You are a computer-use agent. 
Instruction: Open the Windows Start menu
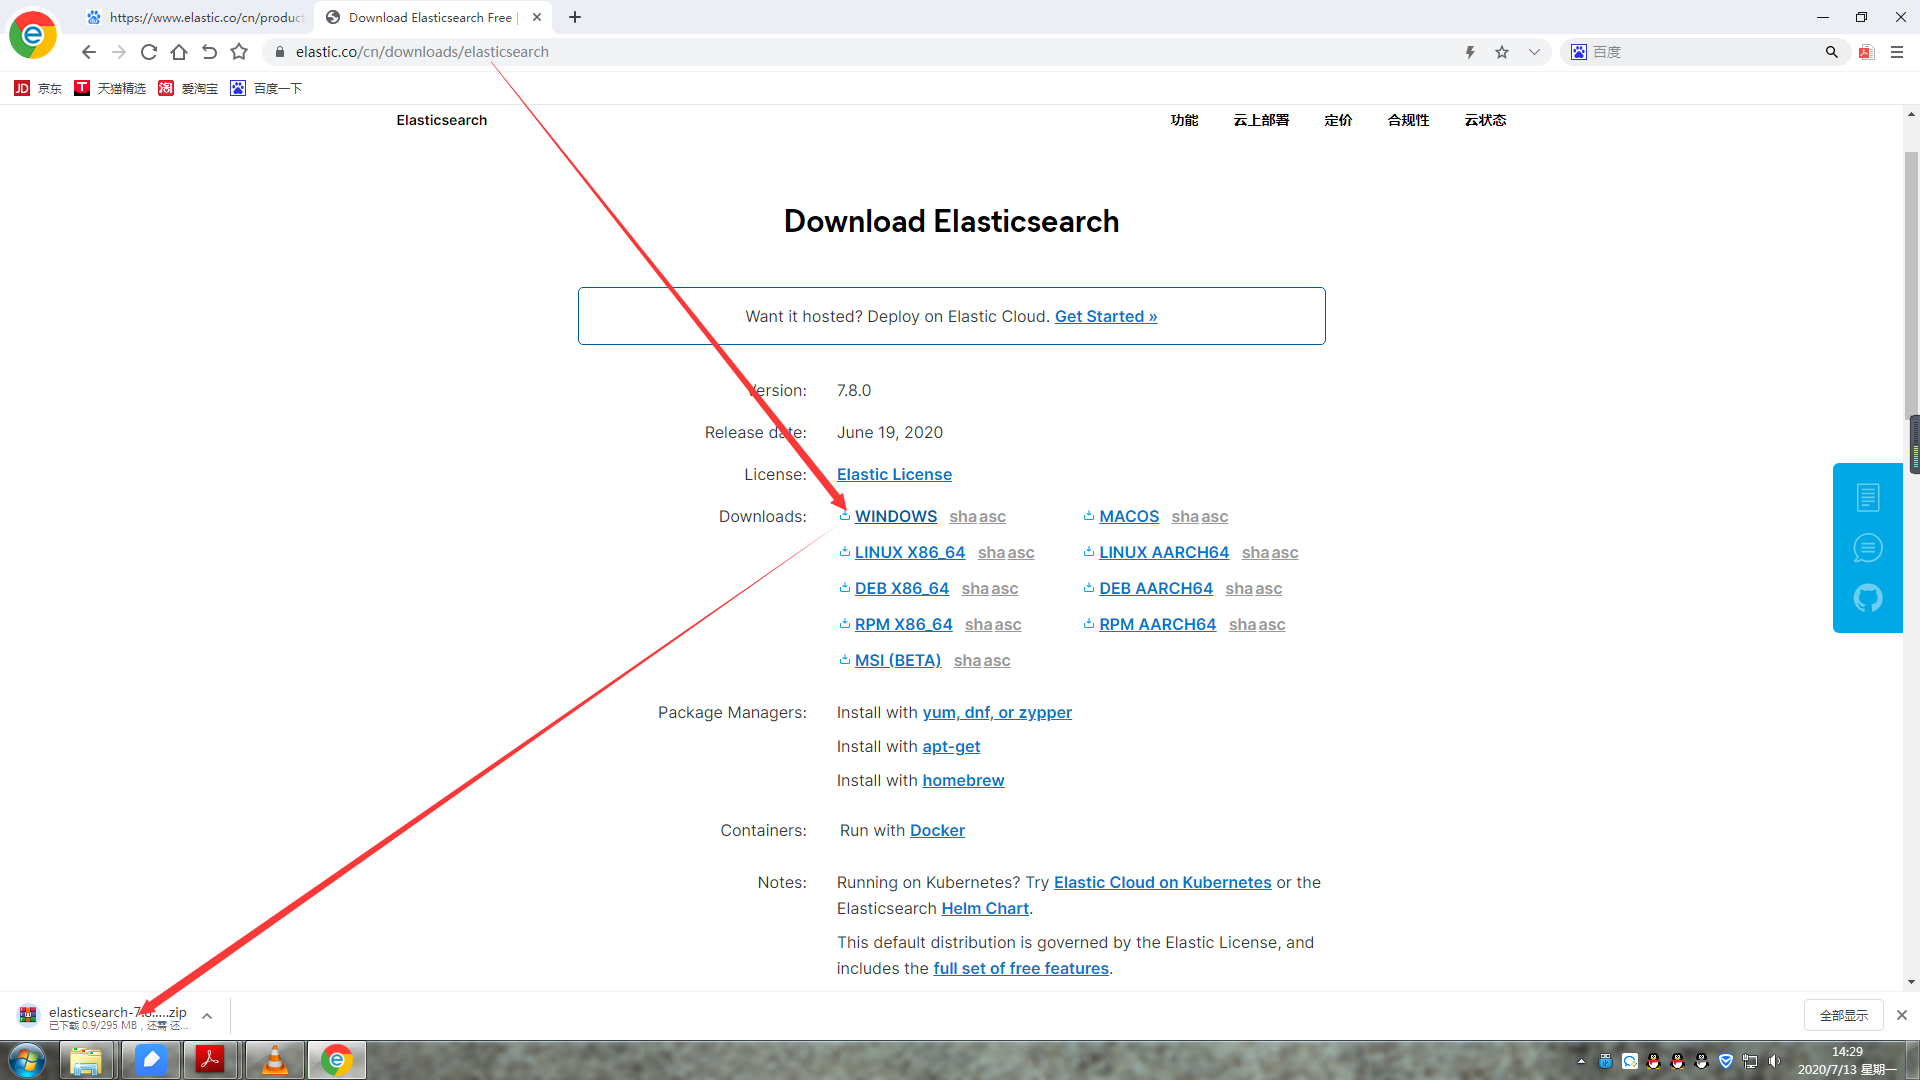[x=28, y=1060]
